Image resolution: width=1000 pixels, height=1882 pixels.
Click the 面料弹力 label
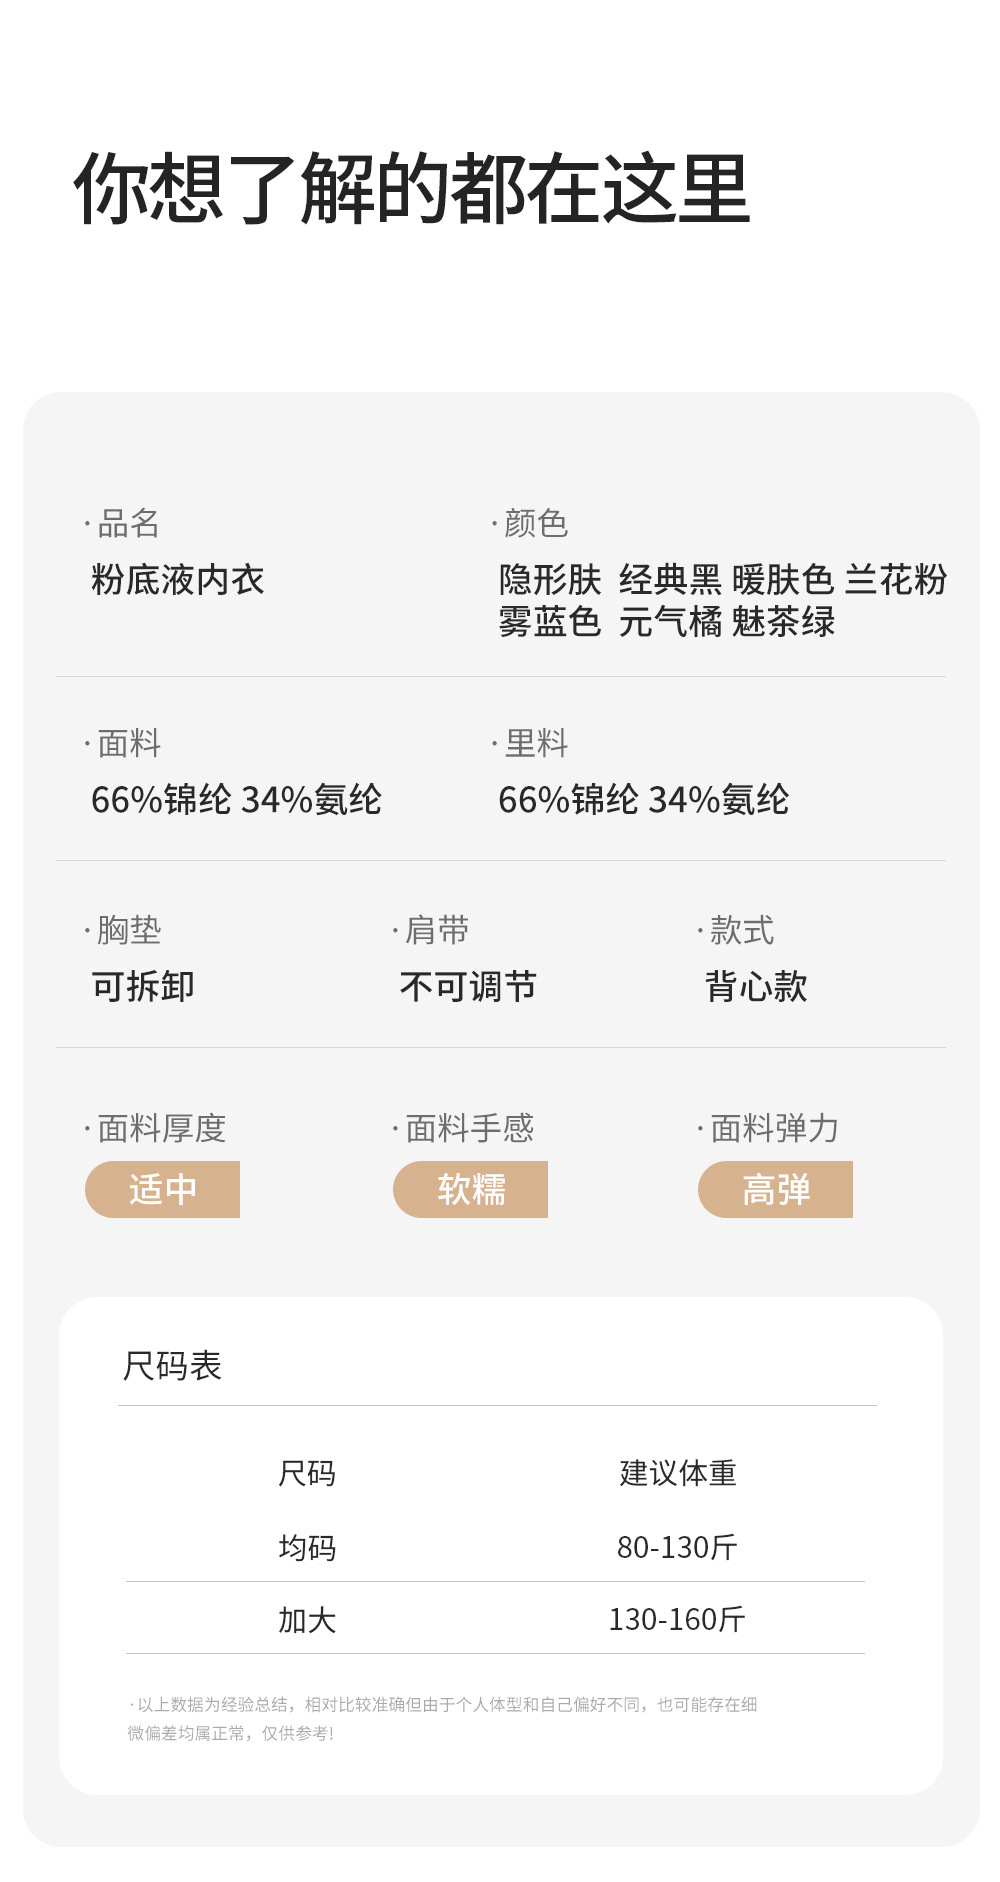point(774,1129)
